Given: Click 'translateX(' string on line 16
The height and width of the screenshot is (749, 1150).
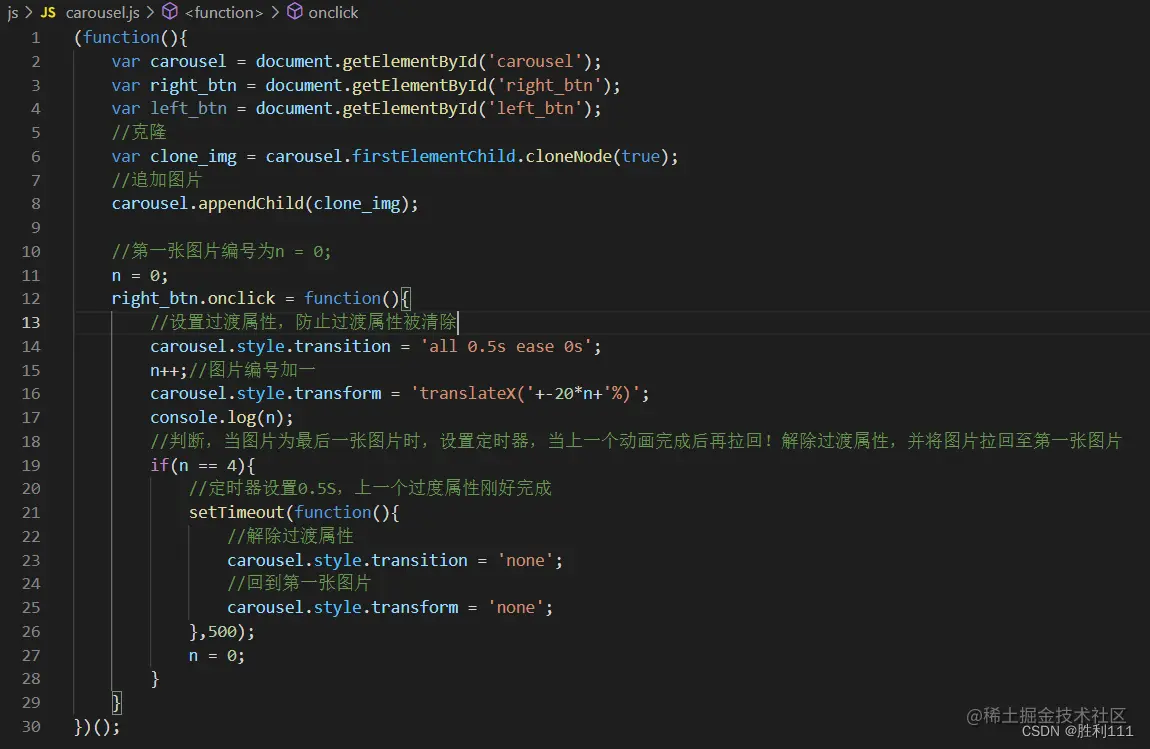Looking at the screenshot, I should click(x=472, y=394).
